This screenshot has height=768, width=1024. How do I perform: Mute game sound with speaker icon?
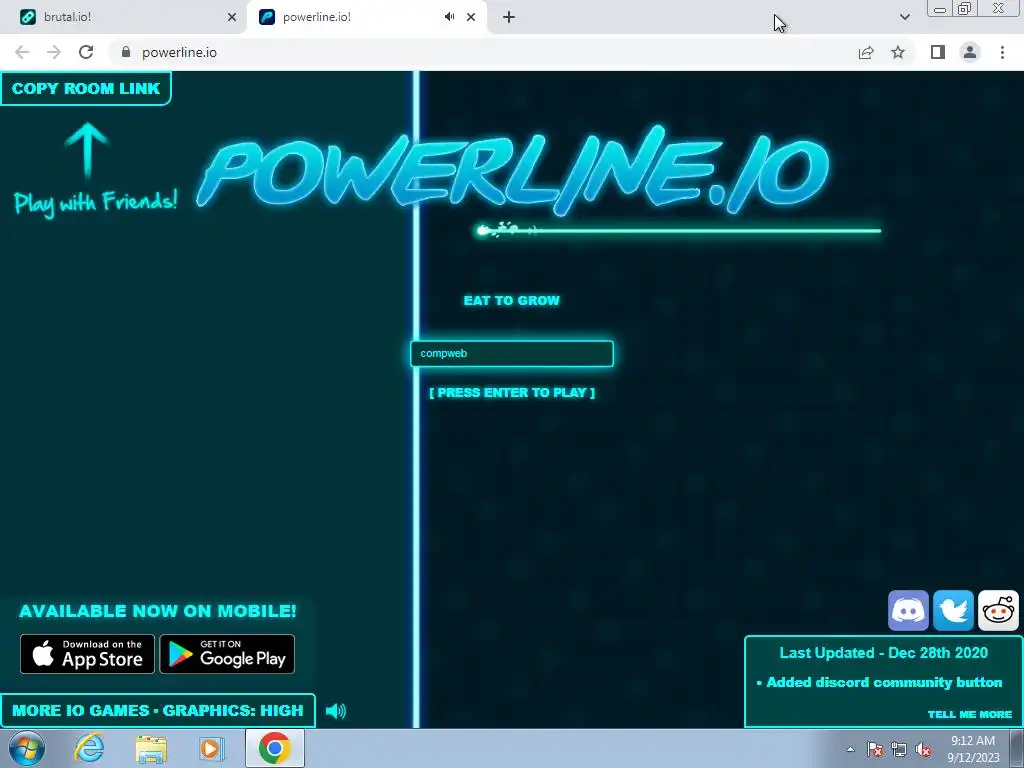click(x=336, y=711)
